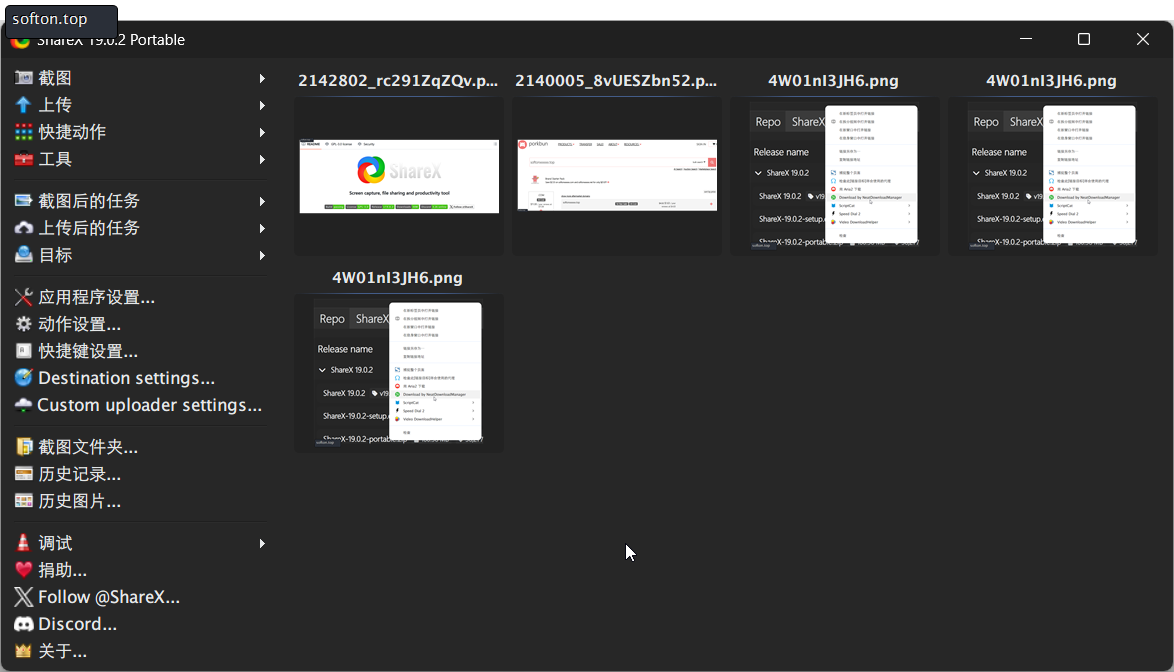Open the 调试 menu item
Screen dimensions: 1174x672
140,543
